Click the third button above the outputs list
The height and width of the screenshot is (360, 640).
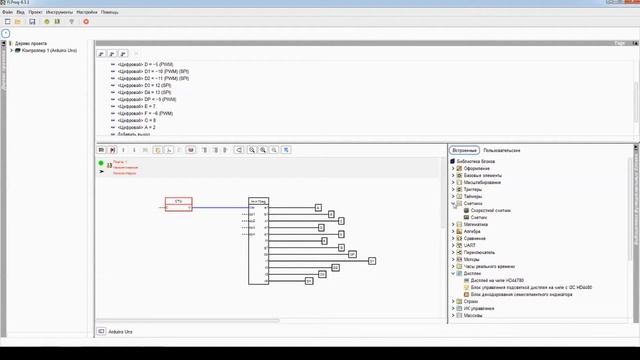coord(123,53)
